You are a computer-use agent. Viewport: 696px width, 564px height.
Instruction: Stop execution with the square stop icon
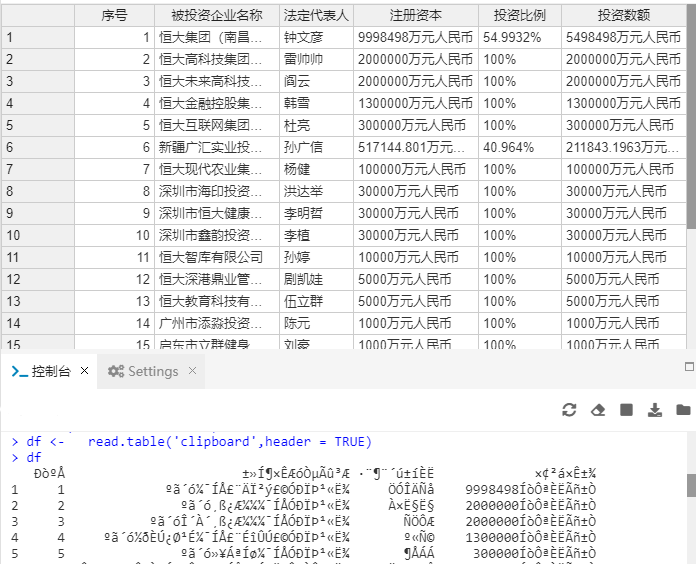pyautogui.click(x=626, y=410)
